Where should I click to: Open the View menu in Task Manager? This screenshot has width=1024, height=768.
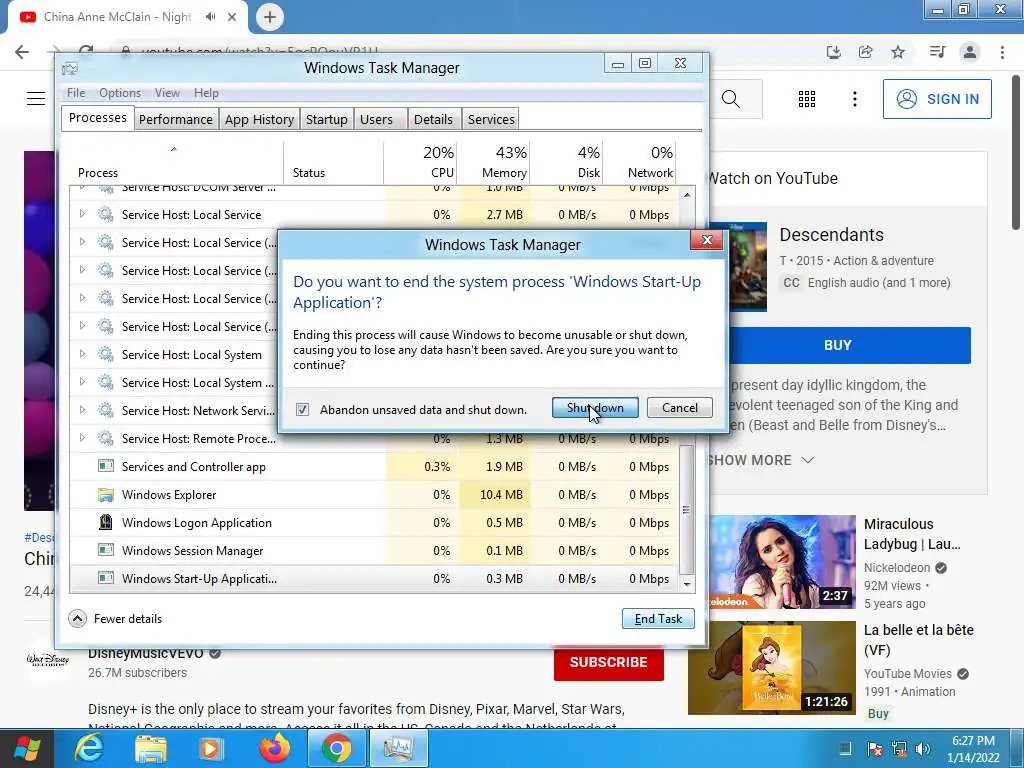click(167, 93)
